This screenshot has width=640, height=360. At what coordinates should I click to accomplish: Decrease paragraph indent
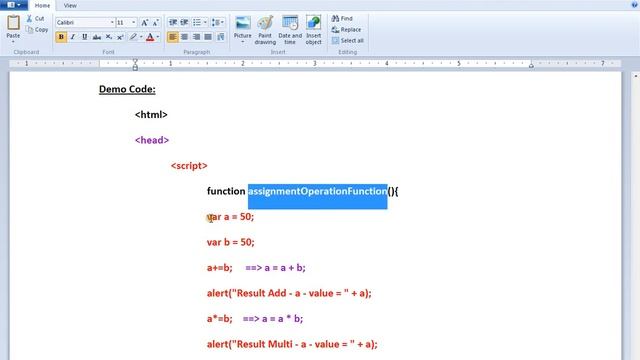pos(173,22)
